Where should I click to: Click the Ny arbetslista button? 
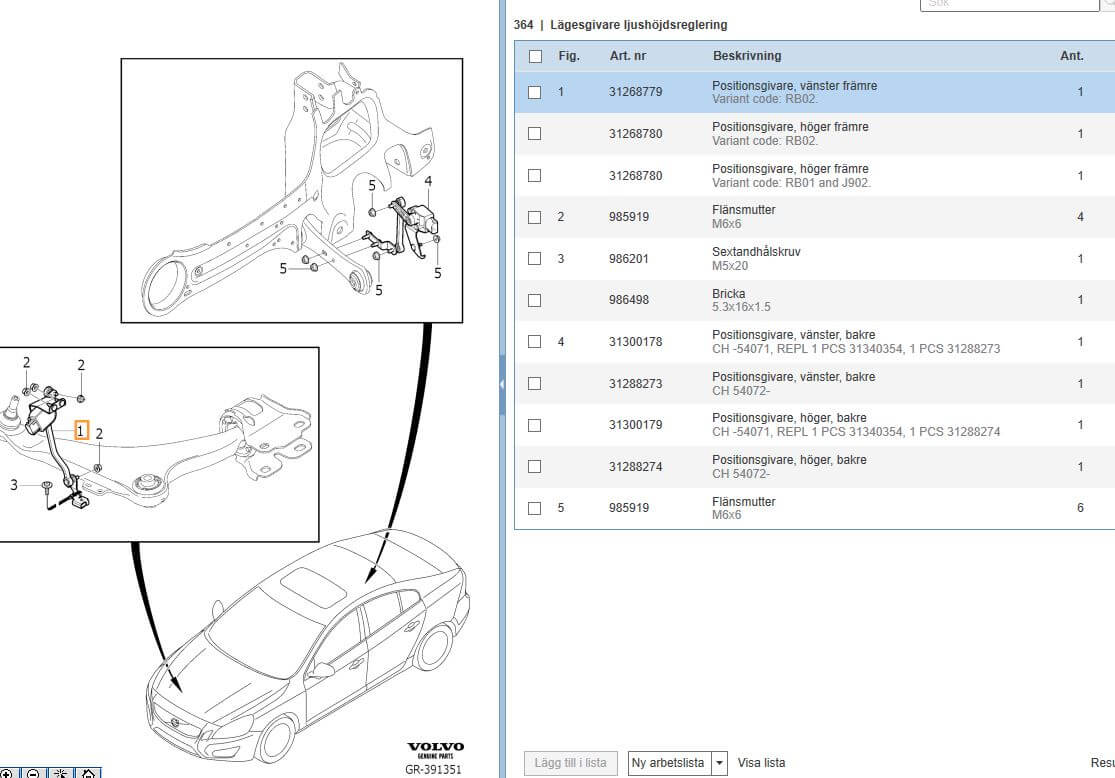[x=668, y=763]
